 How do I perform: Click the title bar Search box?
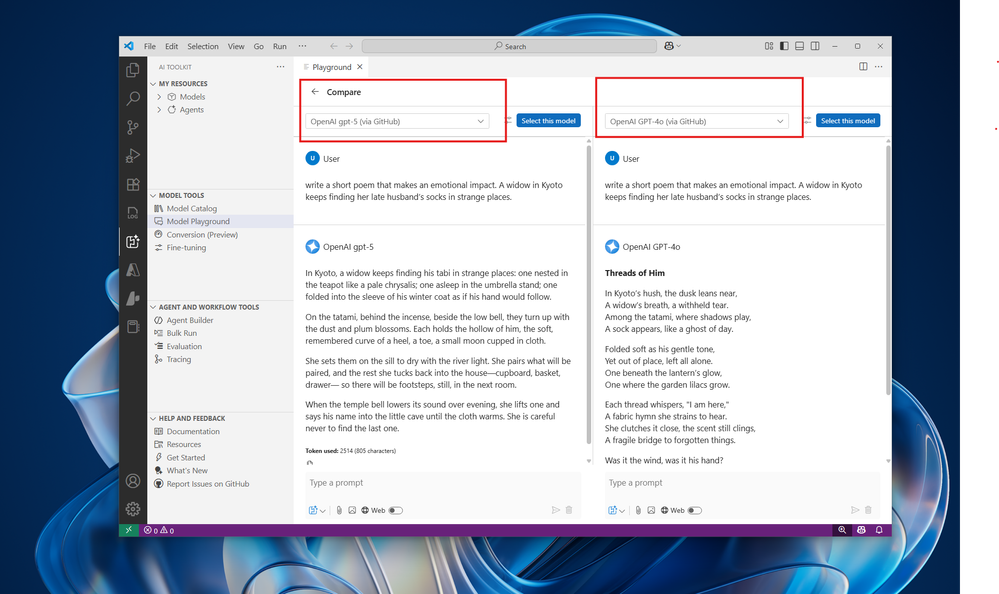pyautogui.click(x=510, y=46)
